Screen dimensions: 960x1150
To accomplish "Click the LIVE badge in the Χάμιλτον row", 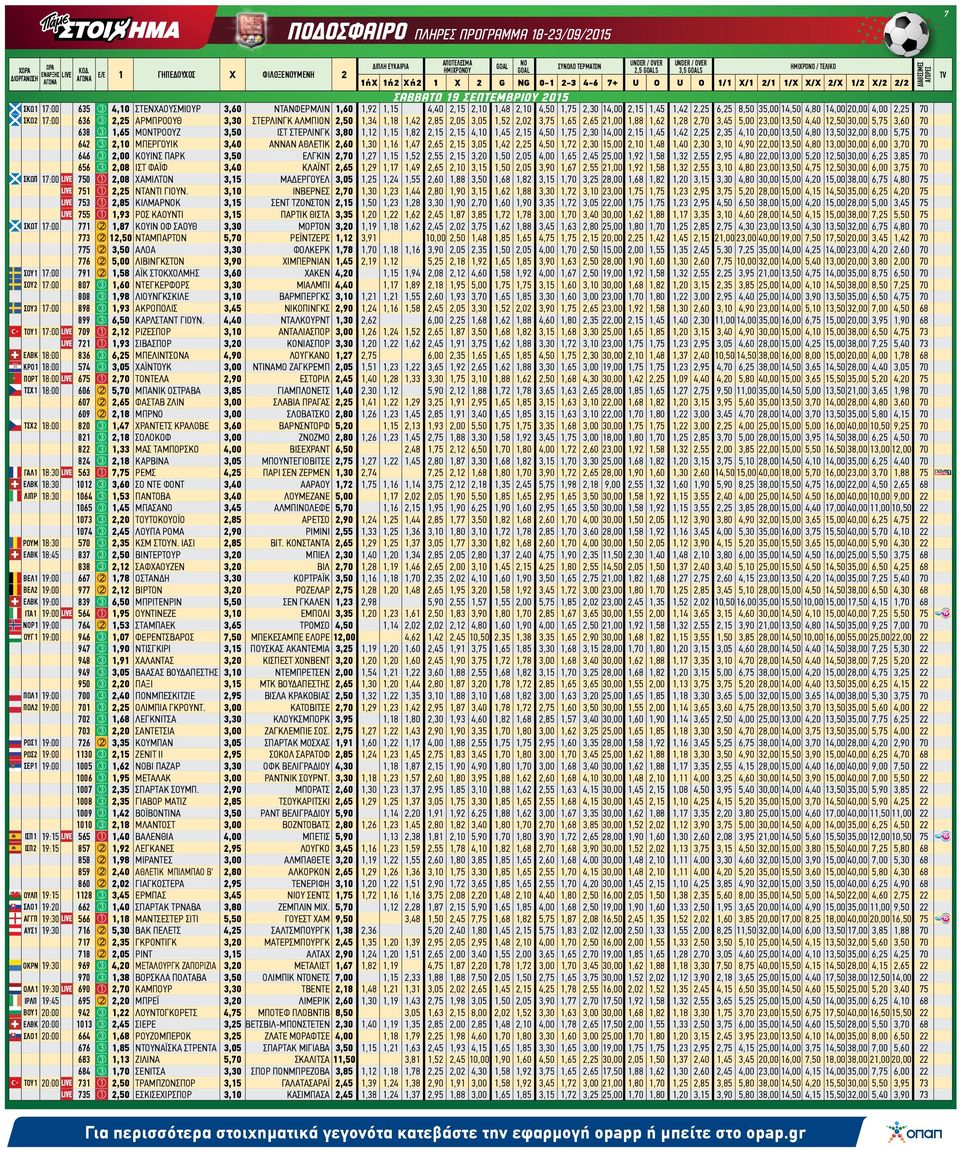I will 67,179.
